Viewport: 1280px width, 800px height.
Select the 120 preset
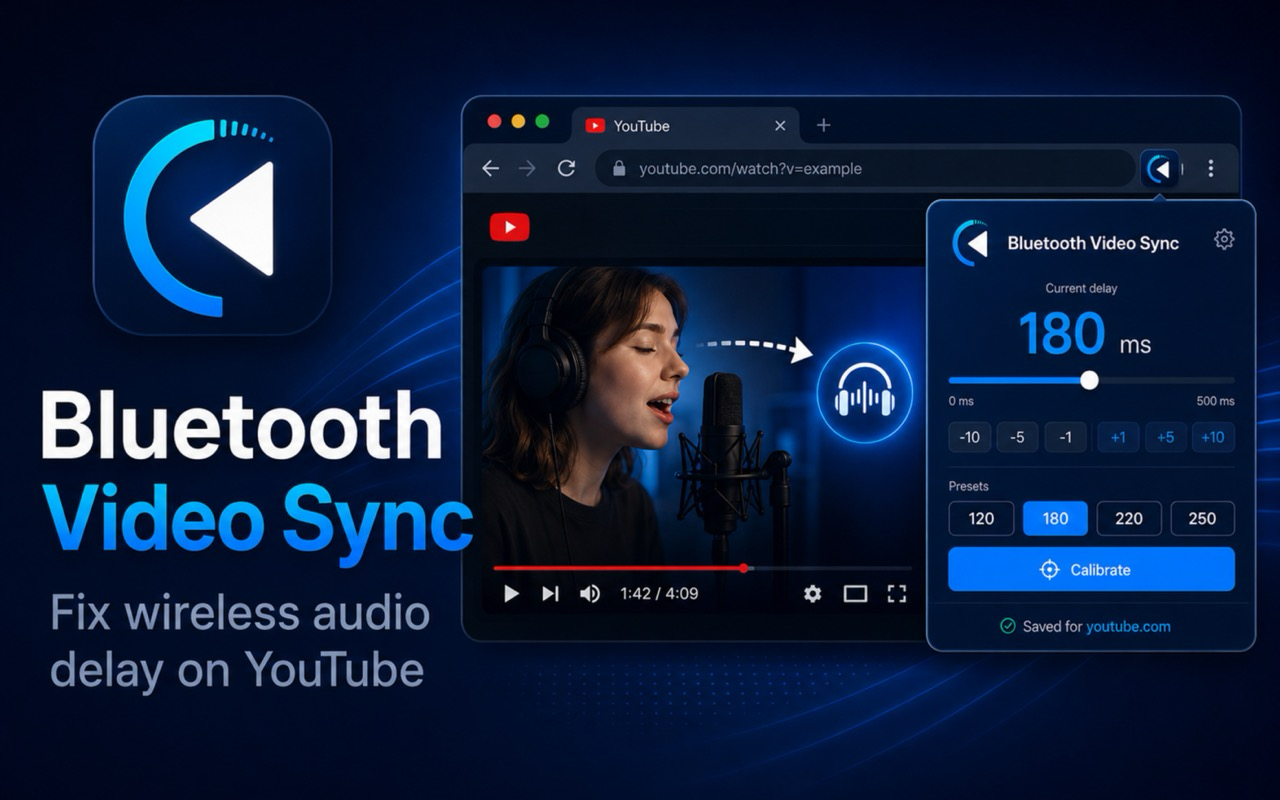click(981, 518)
